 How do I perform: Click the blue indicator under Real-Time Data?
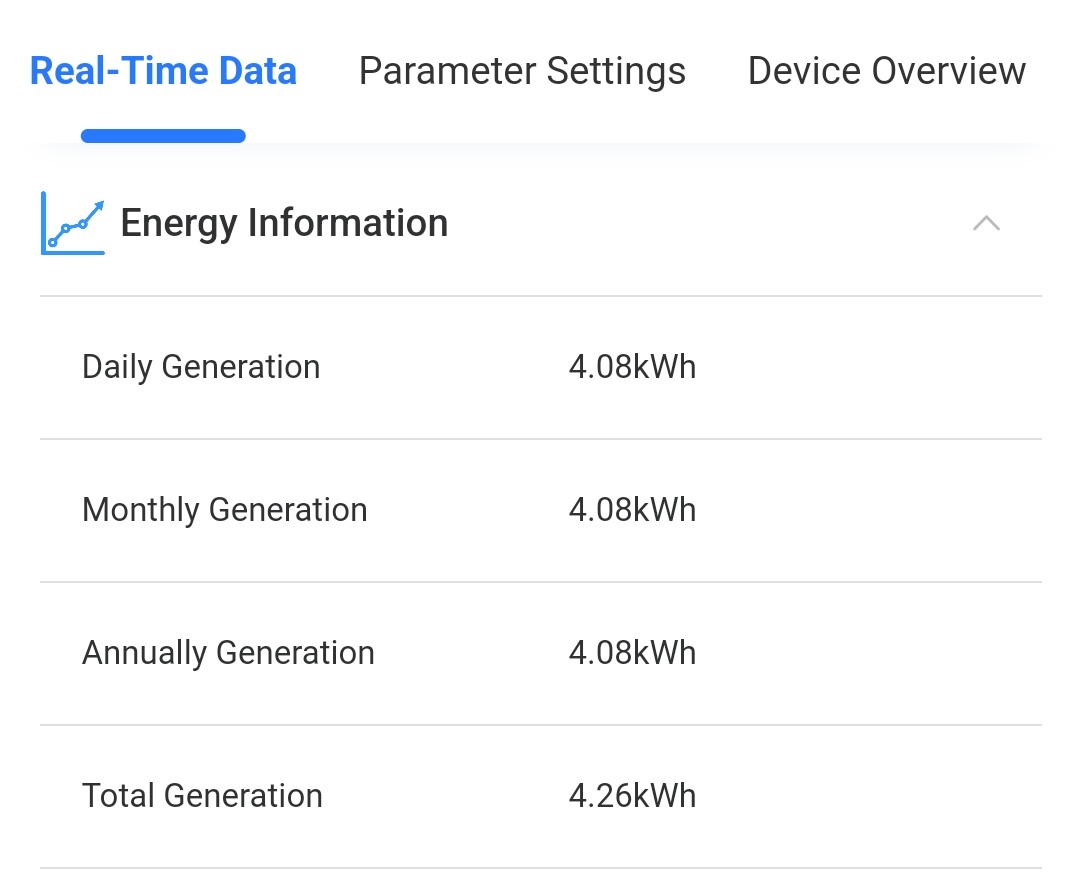pyautogui.click(x=163, y=136)
